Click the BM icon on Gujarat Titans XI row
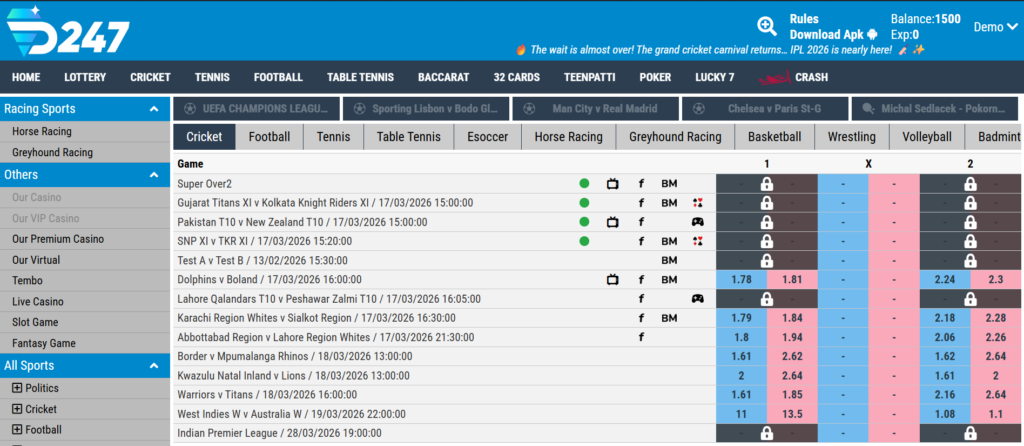 click(x=669, y=203)
